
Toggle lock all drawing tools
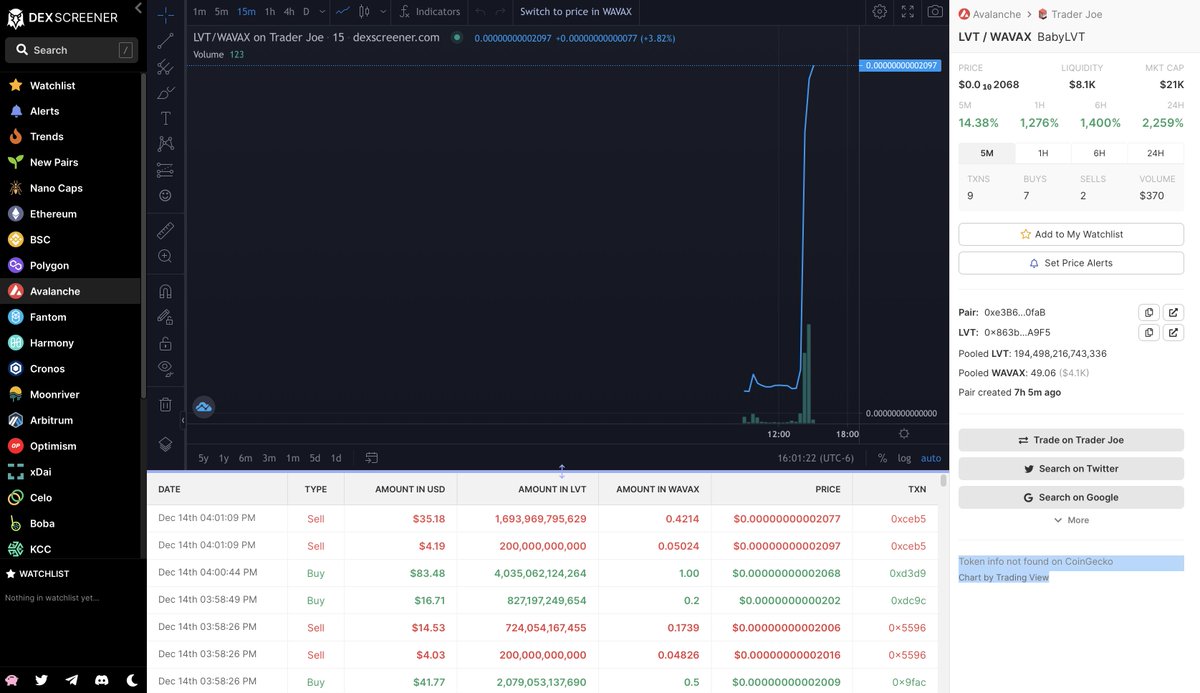pos(165,343)
